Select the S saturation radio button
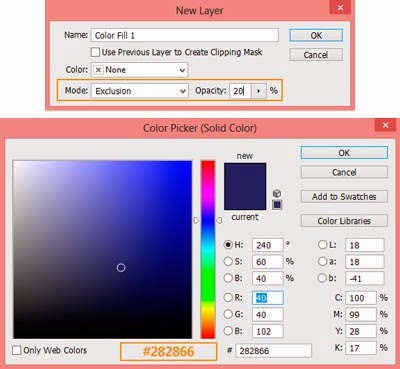 point(228,261)
